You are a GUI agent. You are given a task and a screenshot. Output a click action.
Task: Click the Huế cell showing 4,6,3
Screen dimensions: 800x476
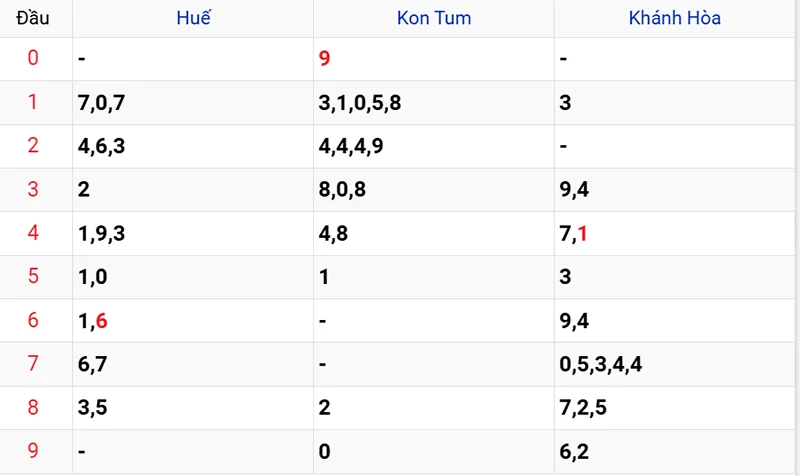point(100,146)
